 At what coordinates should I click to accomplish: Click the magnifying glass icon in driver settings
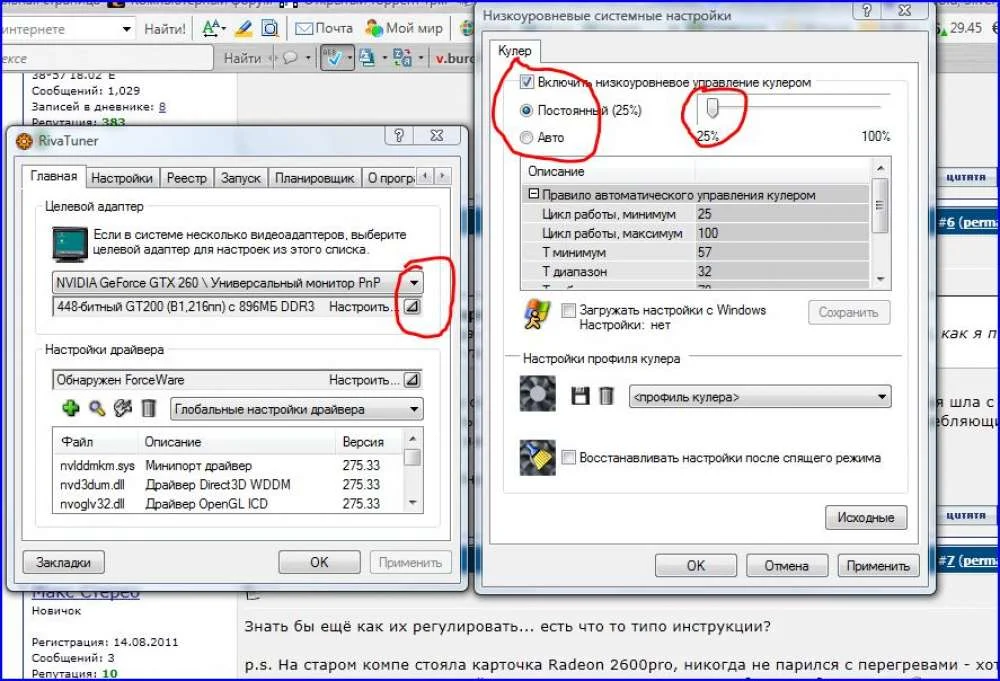point(97,408)
